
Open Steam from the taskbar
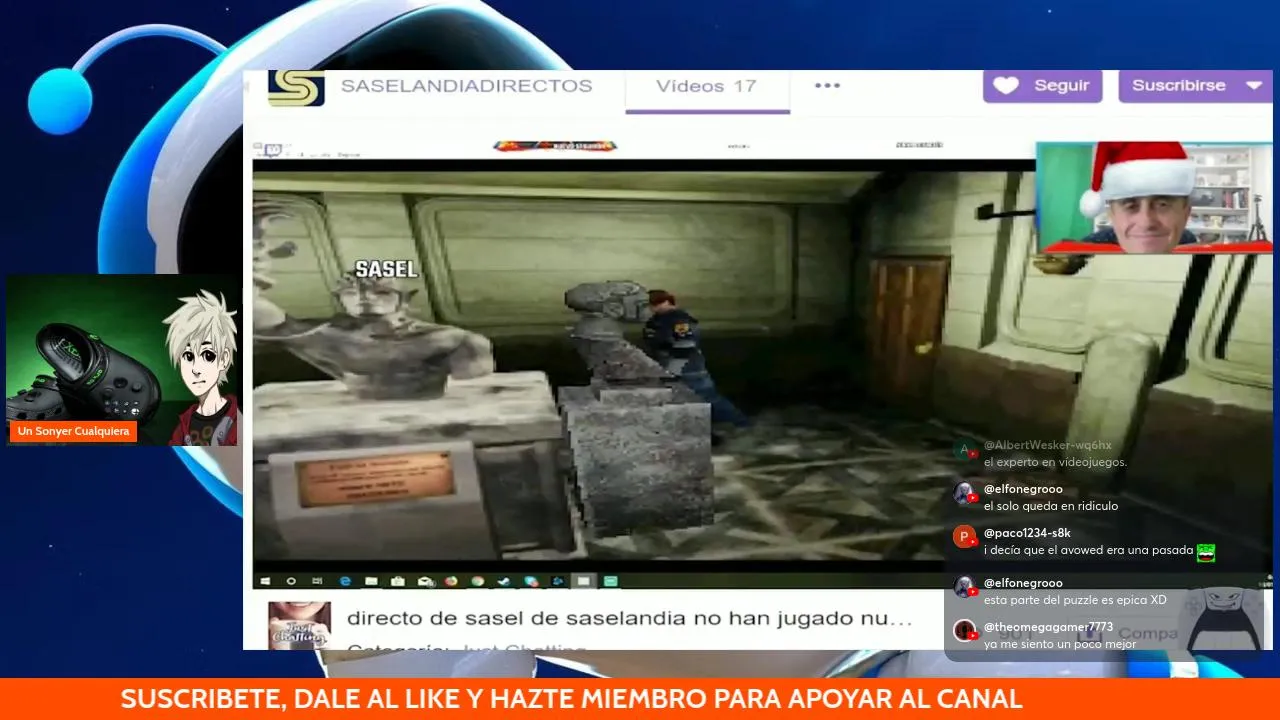[504, 581]
